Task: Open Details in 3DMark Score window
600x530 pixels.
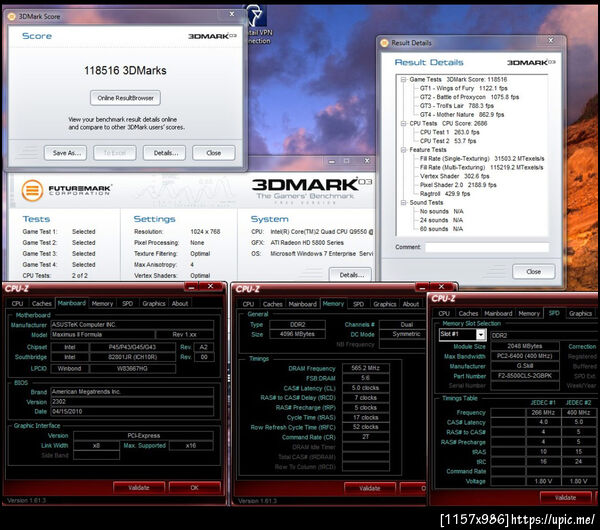Action: [164, 153]
